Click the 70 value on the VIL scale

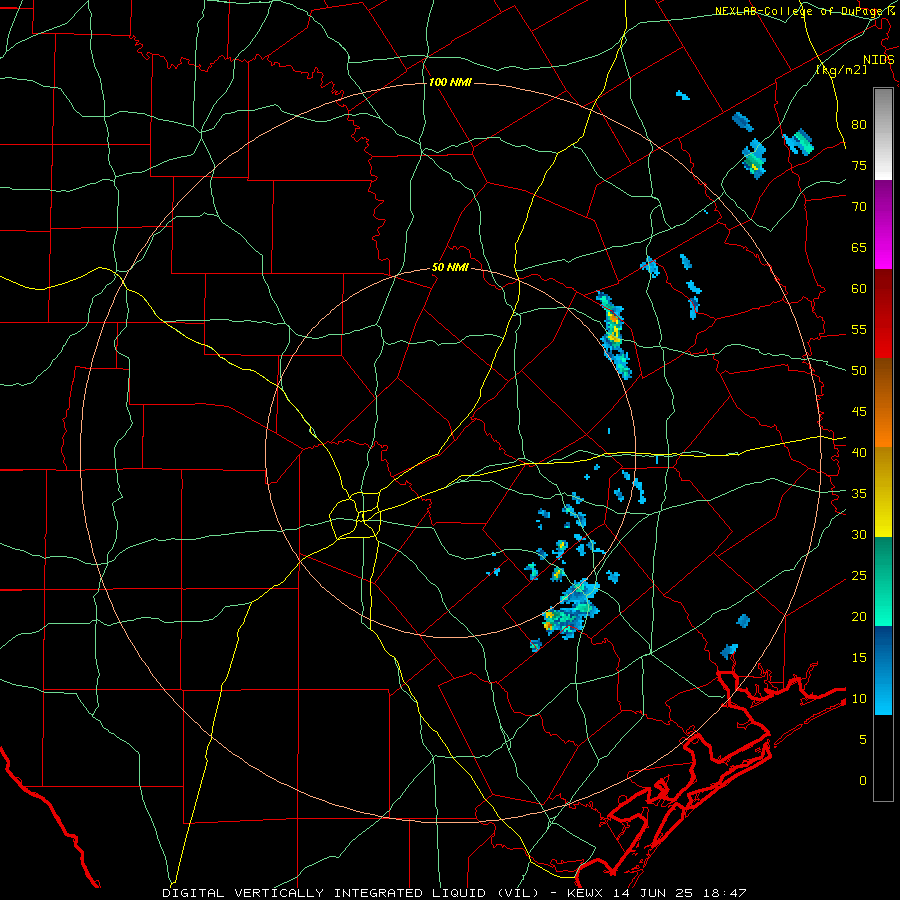pyautogui.click(x=859, y=207)
